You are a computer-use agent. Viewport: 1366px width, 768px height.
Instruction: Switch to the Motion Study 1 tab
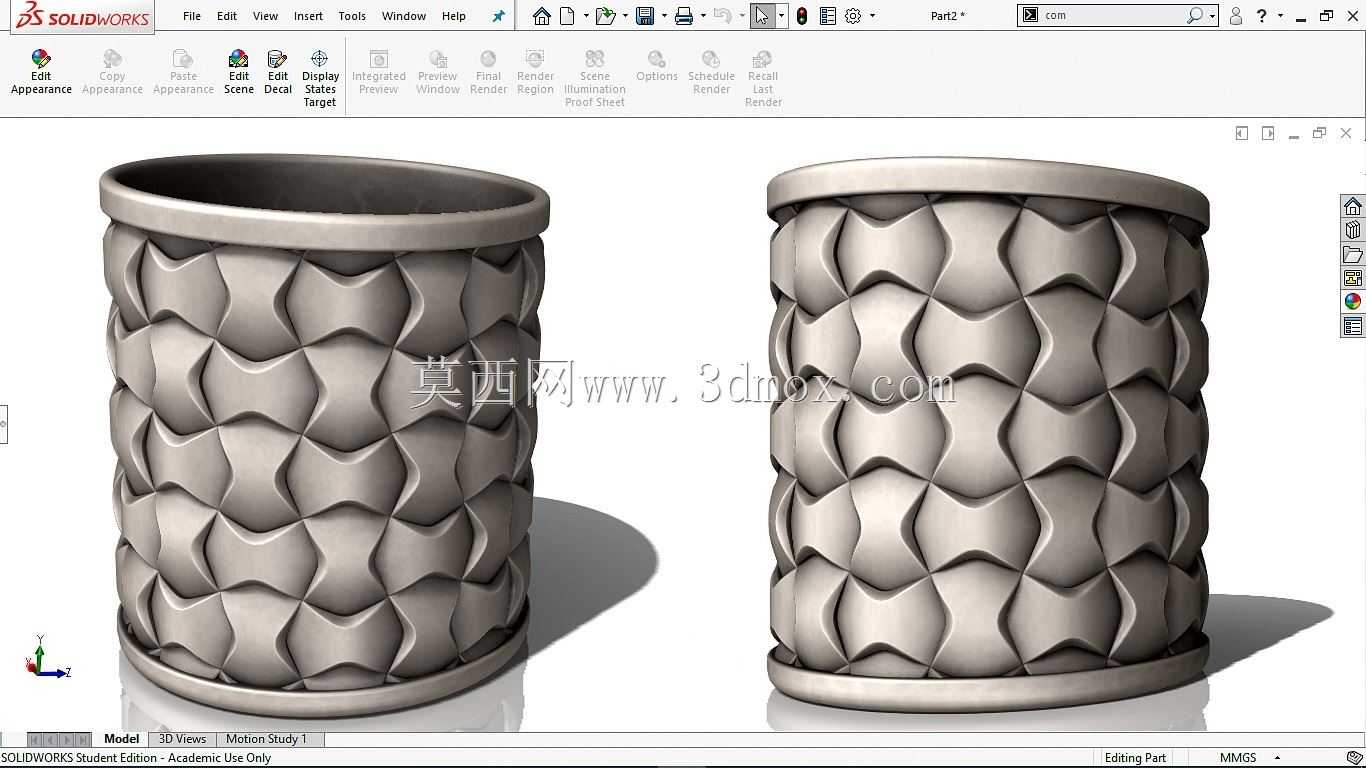266,739
